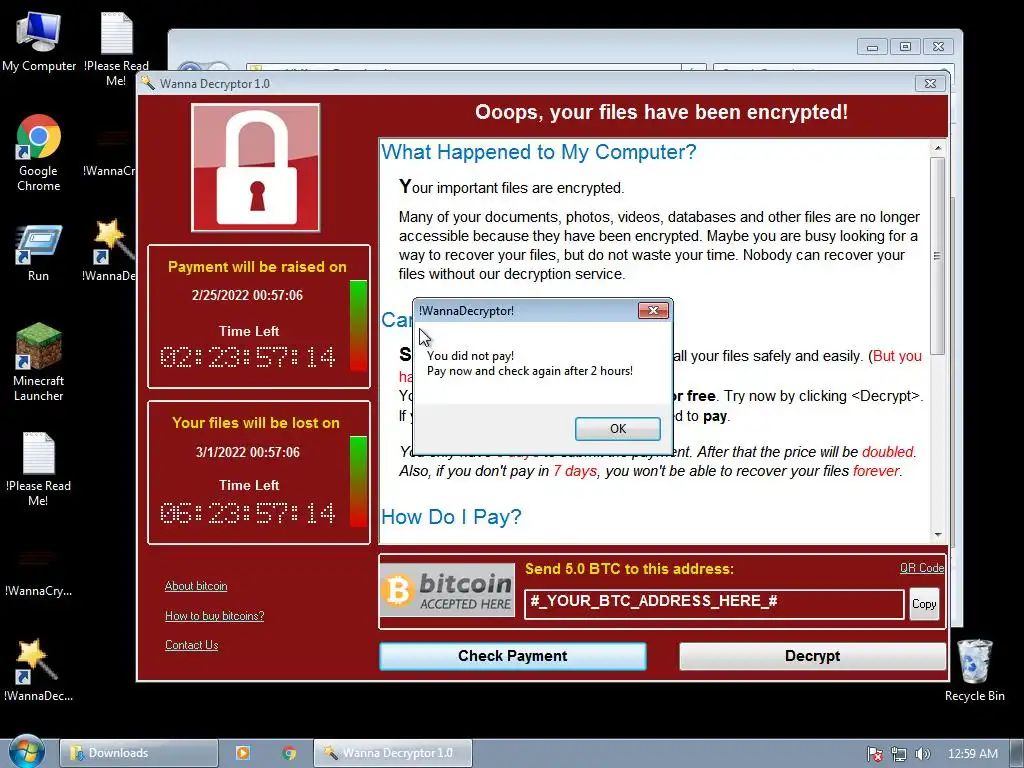Select the bottom-left !WannaDec... shortcut icon
The image size is (1024, 768).
click(x=38, y=670)
